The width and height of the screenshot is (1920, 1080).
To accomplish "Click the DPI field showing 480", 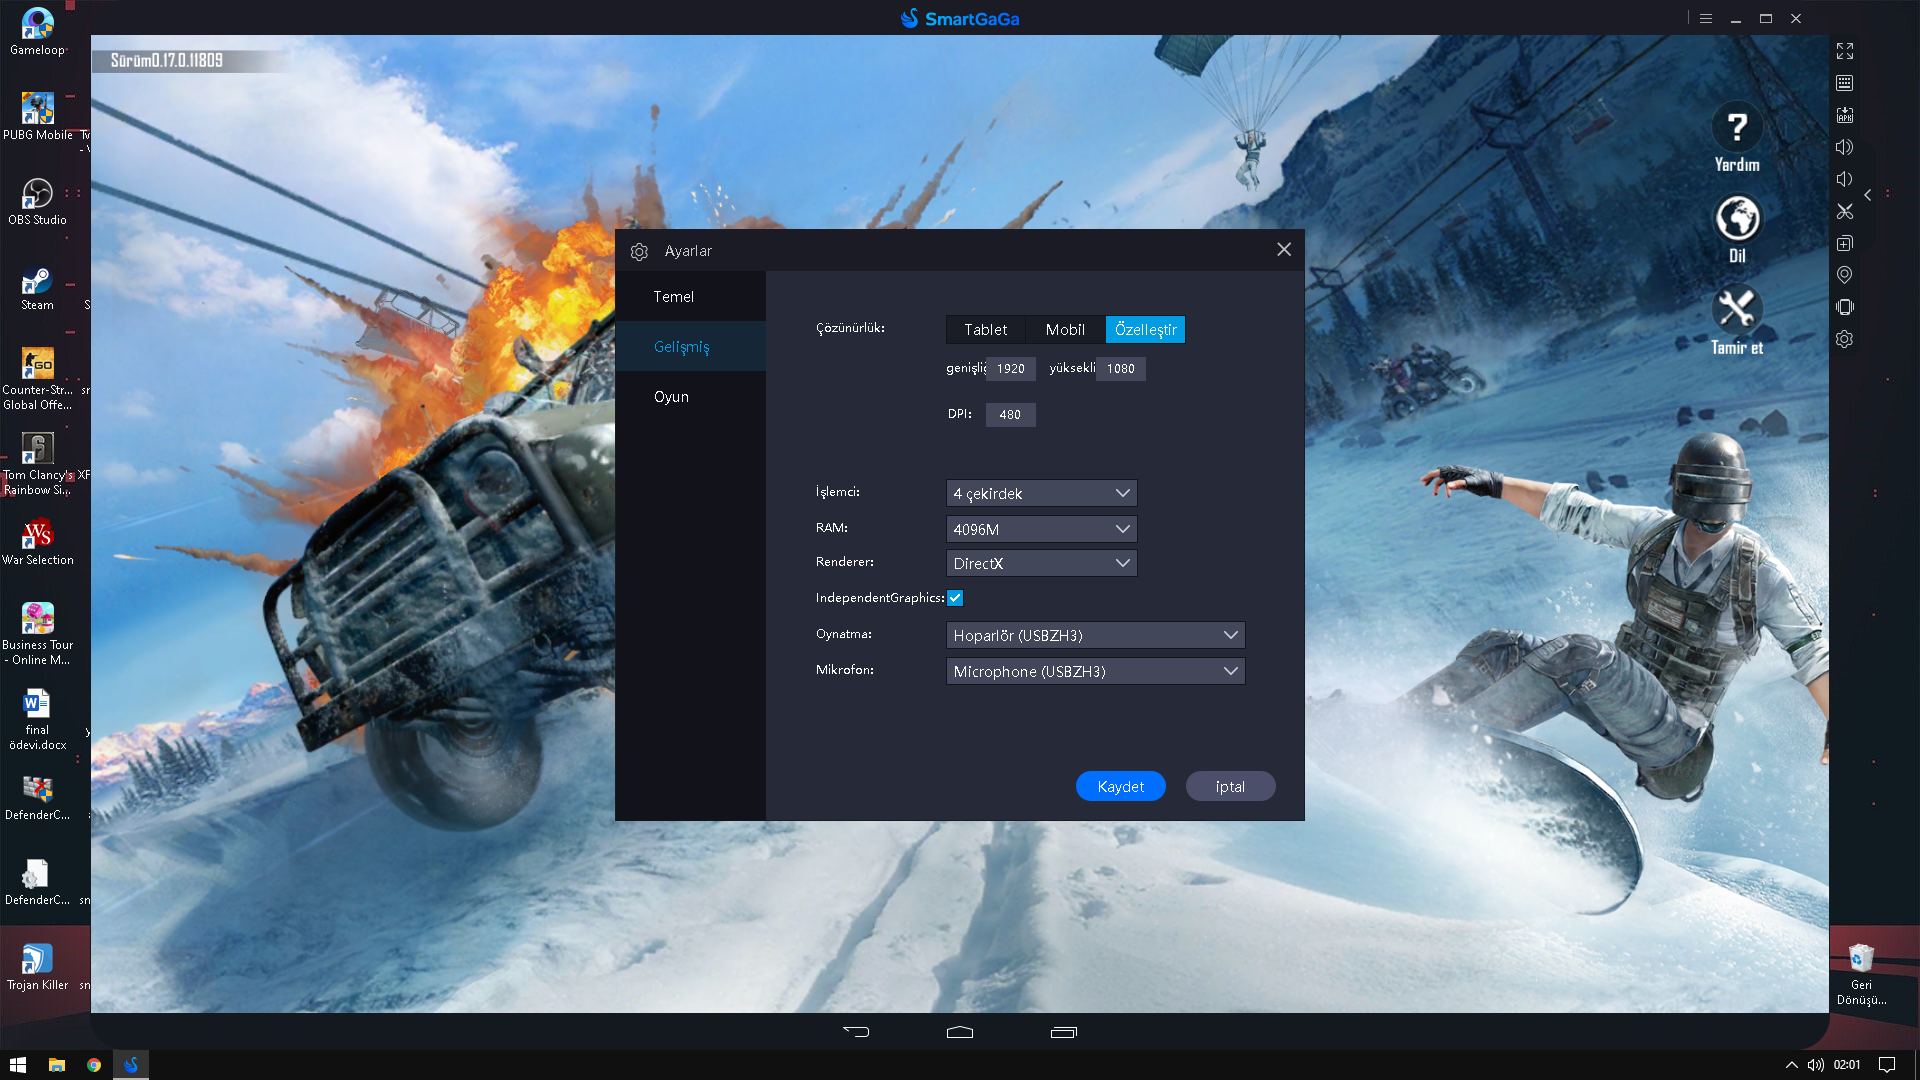I will (1011, 414).
